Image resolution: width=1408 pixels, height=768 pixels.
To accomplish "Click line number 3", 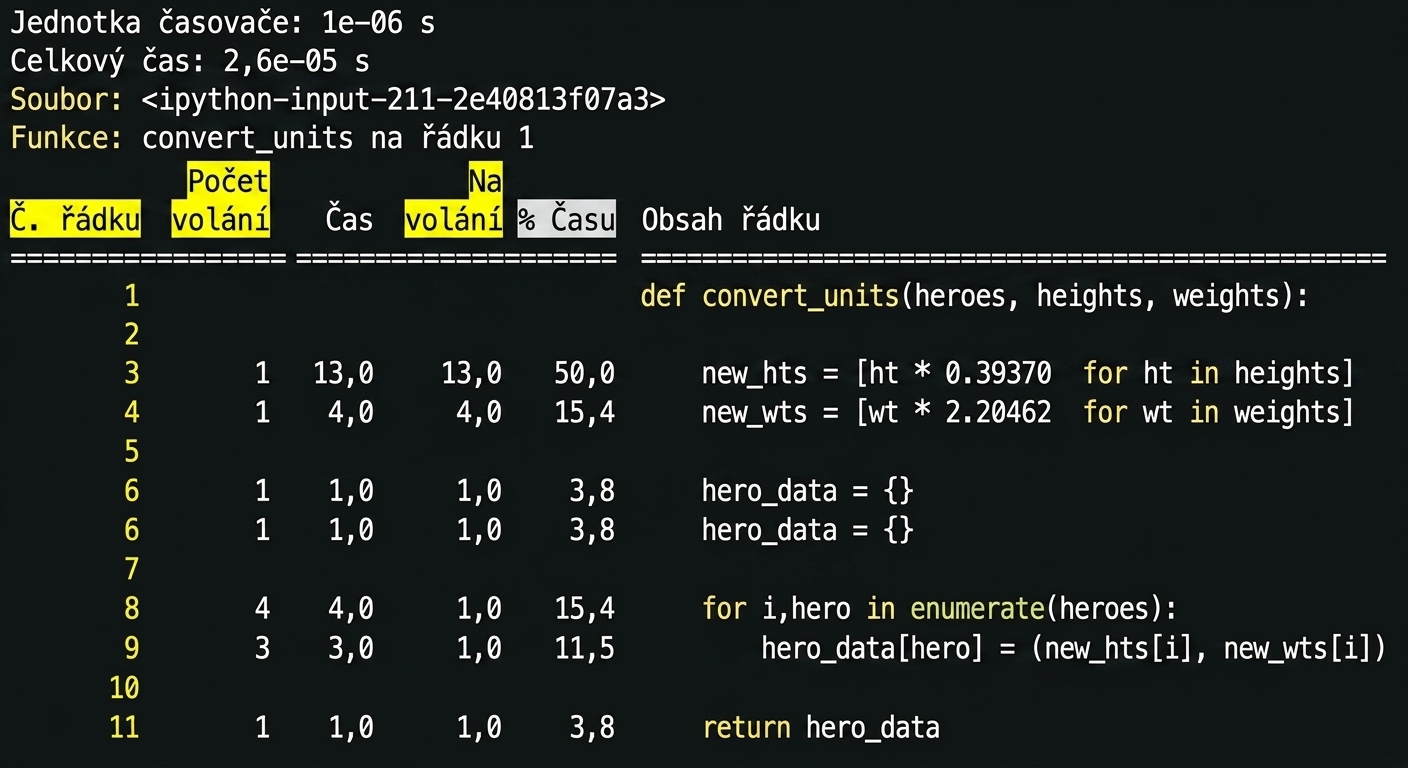I will (x=132, y=373).
